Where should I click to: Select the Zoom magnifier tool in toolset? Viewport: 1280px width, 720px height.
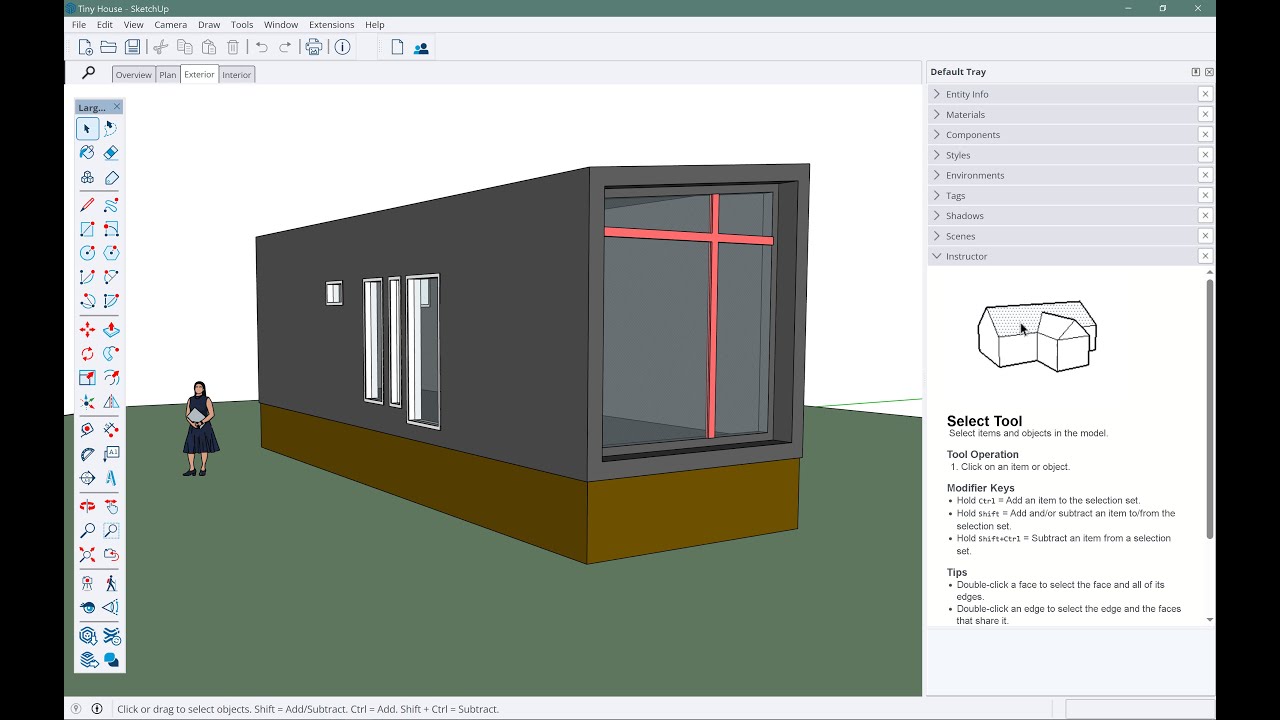(x=87, y=531)
